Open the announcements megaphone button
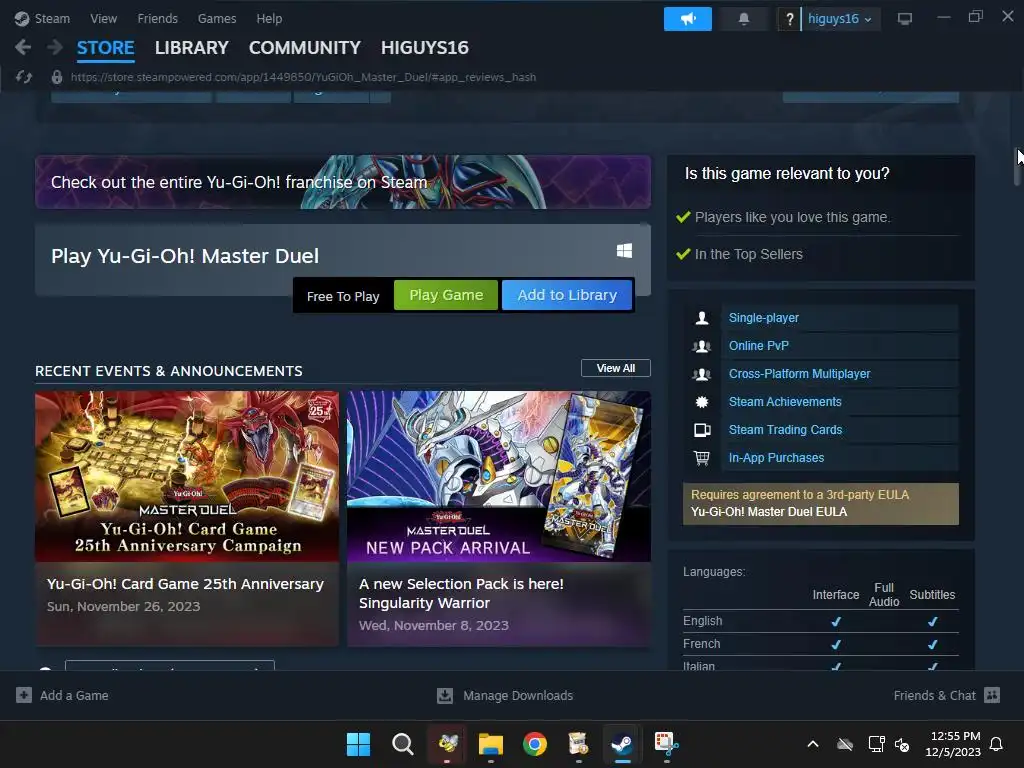Viewport: 1024px width, 768px height. (x=688, y=19)
